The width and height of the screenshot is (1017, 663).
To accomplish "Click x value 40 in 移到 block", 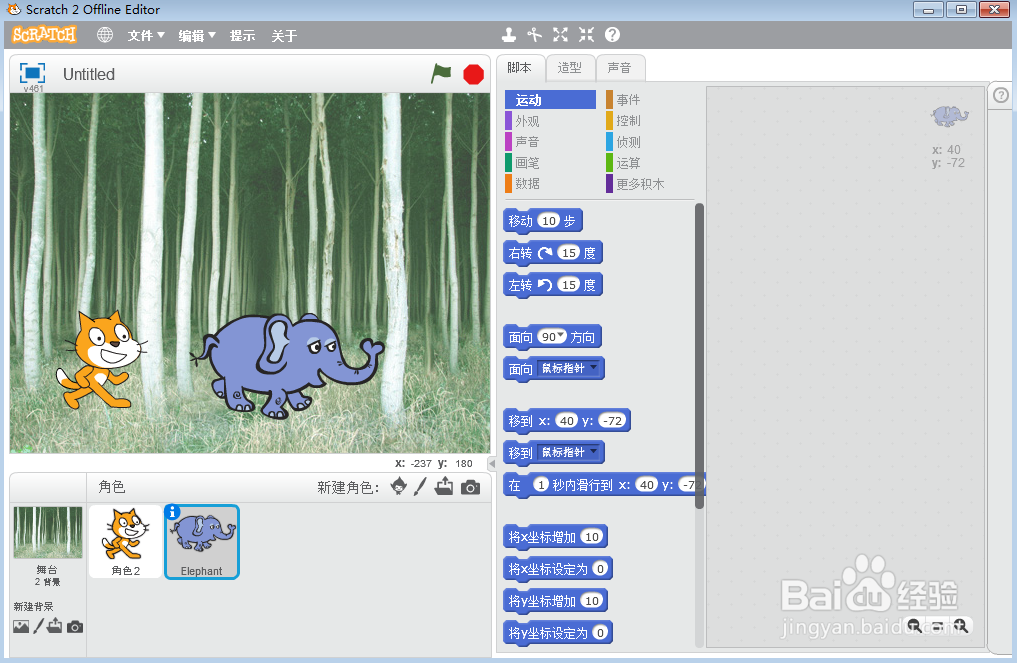I will click(567, 420).
